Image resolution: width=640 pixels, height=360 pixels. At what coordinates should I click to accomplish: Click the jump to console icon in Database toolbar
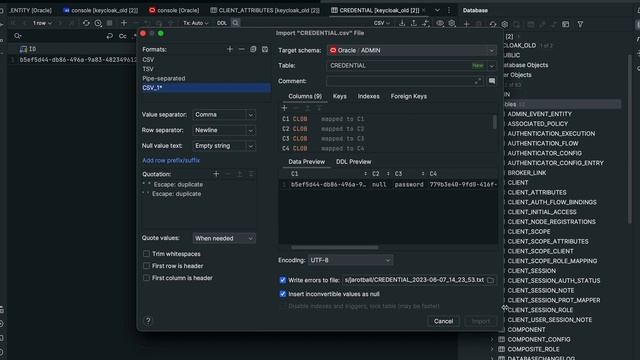pos(565,24)
